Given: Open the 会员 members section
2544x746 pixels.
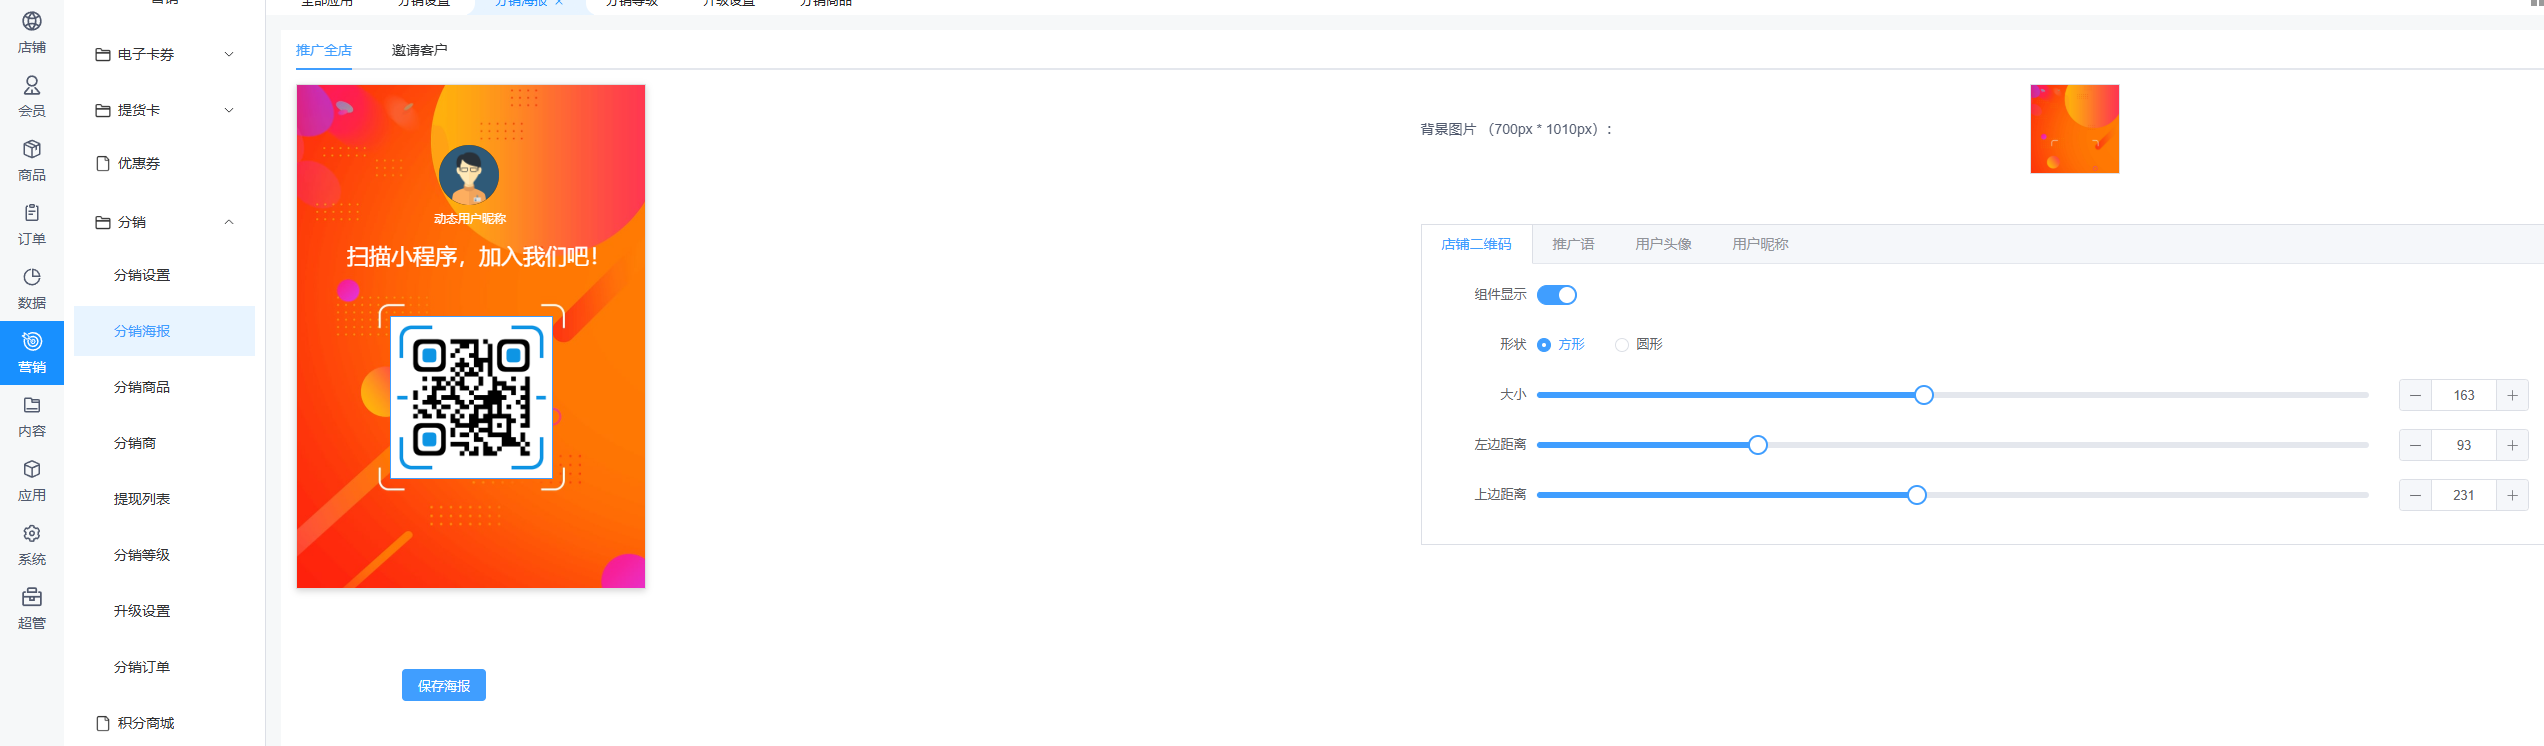Looking at the screenshot, I should click(x=32, y=96).
